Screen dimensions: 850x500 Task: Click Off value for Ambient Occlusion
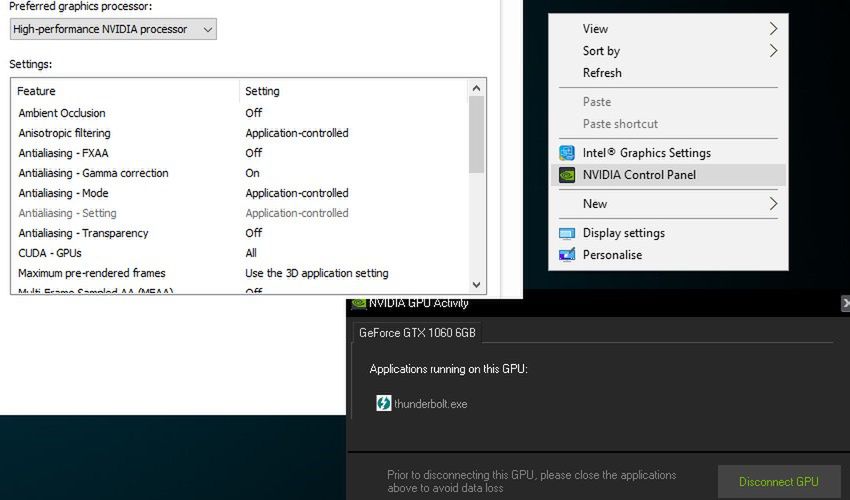(254, 113)
